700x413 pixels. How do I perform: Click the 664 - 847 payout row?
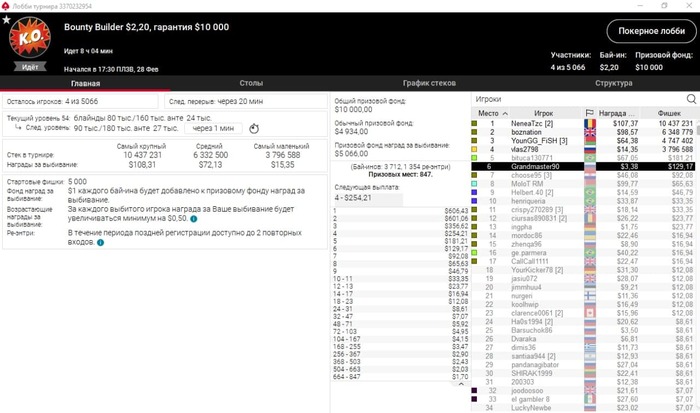pyautogui.click(x=400, y=377)
